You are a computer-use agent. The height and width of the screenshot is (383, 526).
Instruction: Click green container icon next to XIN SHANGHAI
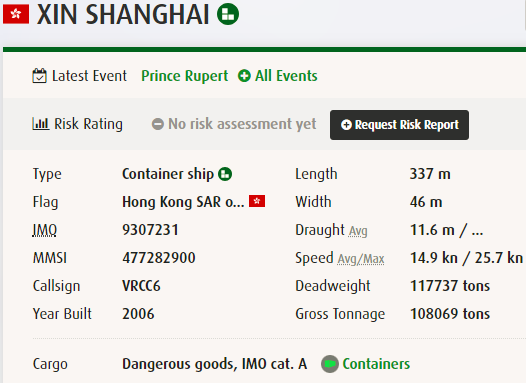pos(228,14)
